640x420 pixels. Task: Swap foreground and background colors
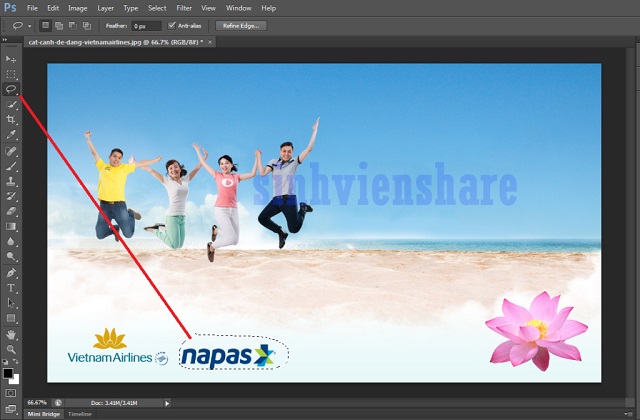pyautogui.click(x=16, y=362)
